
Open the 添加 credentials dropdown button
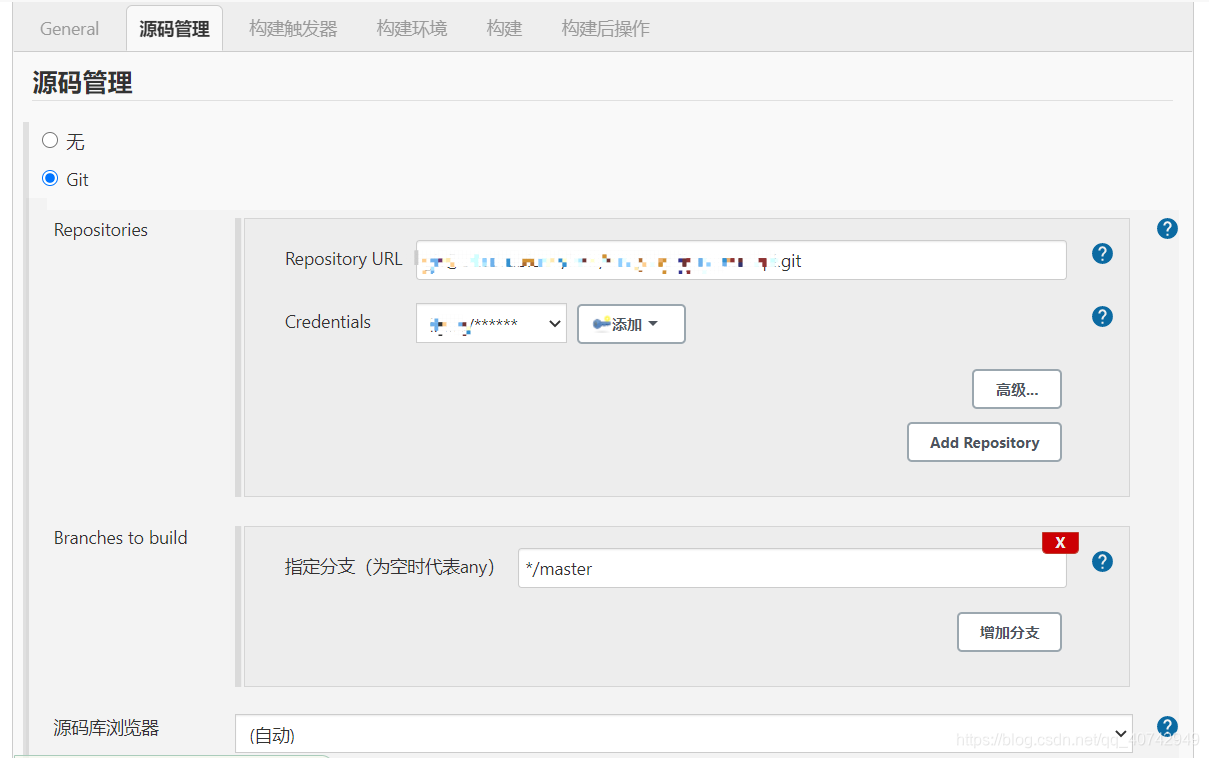coord(631,324)
